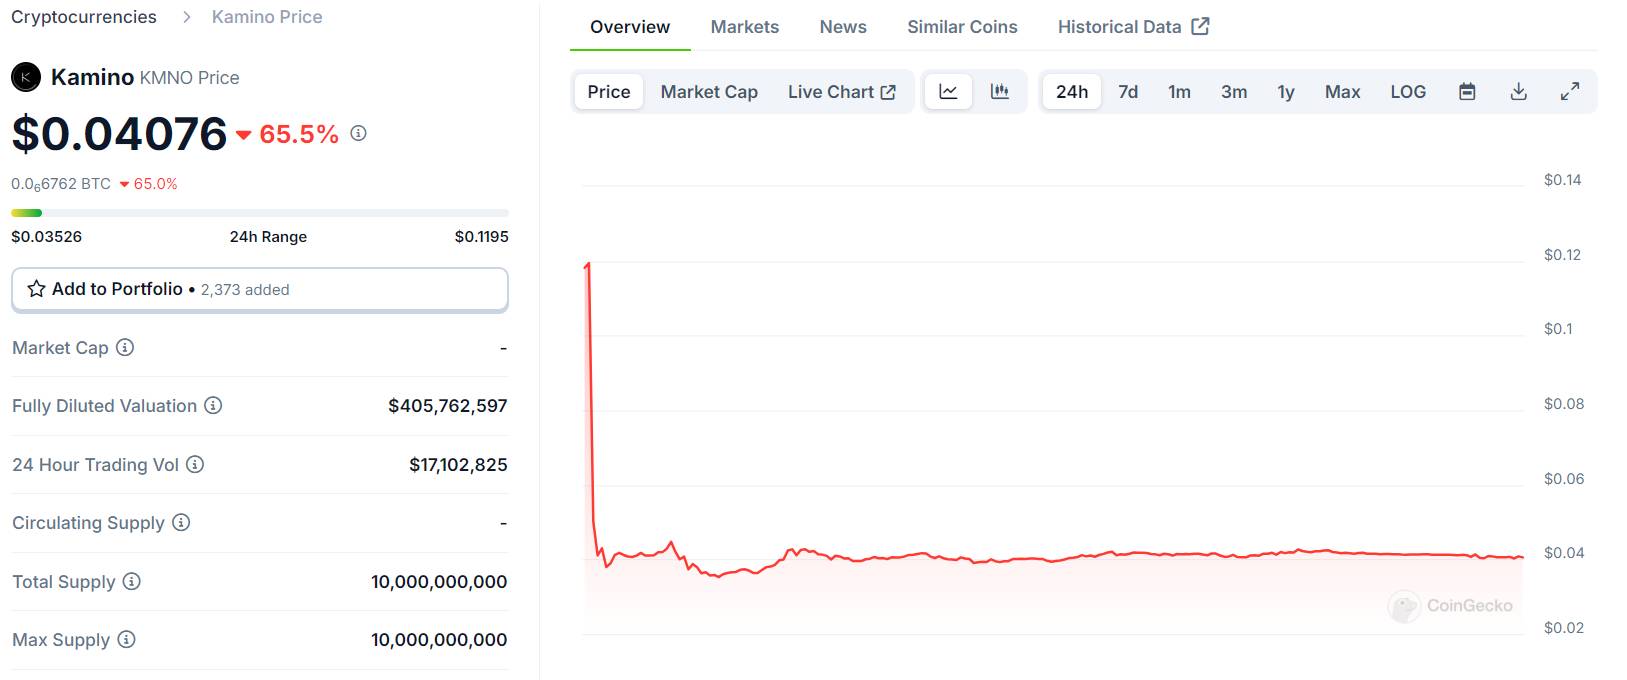Toggle LOG scale on chart
The height and width of the screenshot is (680, 1627).
coord(1408,92)
